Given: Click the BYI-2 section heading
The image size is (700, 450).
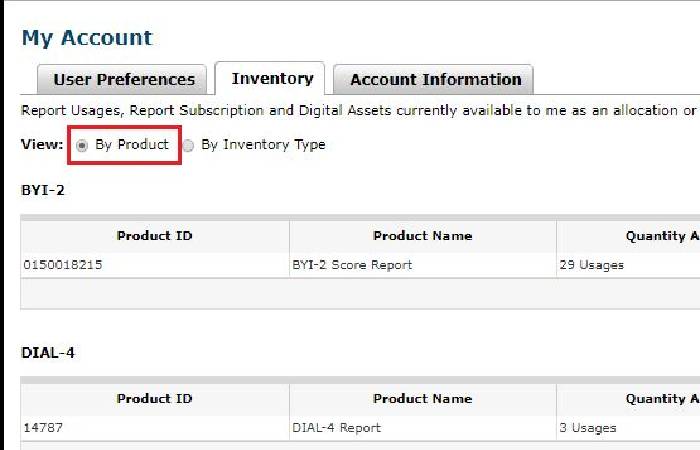Looking at the screenshot, I should [42, 189].
